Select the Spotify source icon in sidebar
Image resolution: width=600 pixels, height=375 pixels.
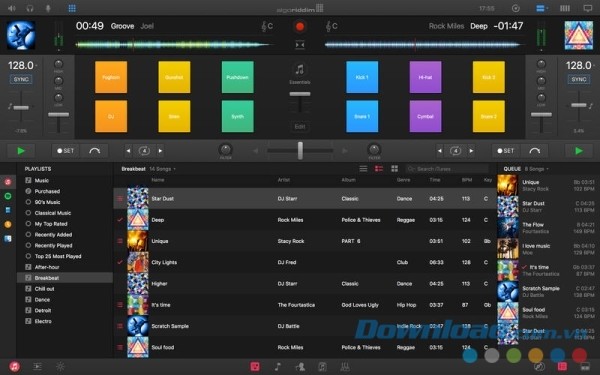[8, 196]
